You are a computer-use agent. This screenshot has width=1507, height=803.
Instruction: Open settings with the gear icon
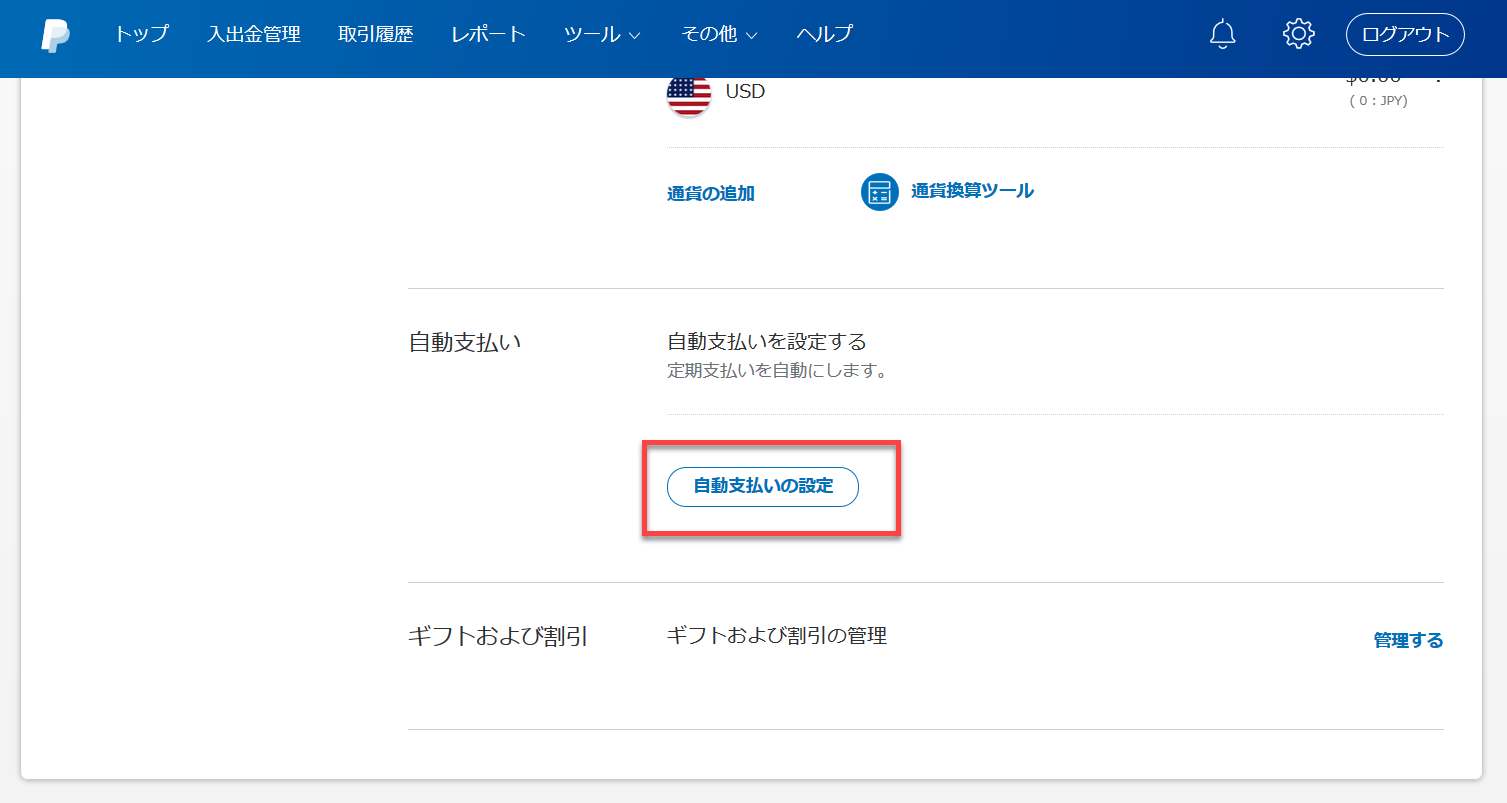pyautogui.click(x=1297, y=35)
